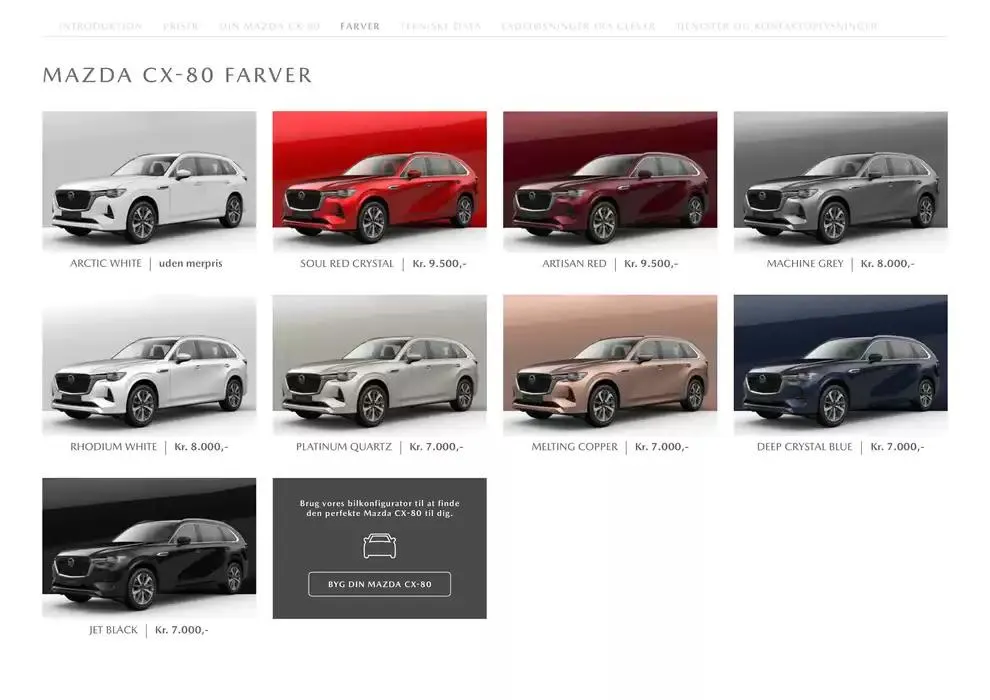The image size is (990, 700).
Task: Open the INTRODUKTION section
Action: [x=103, y=26]
